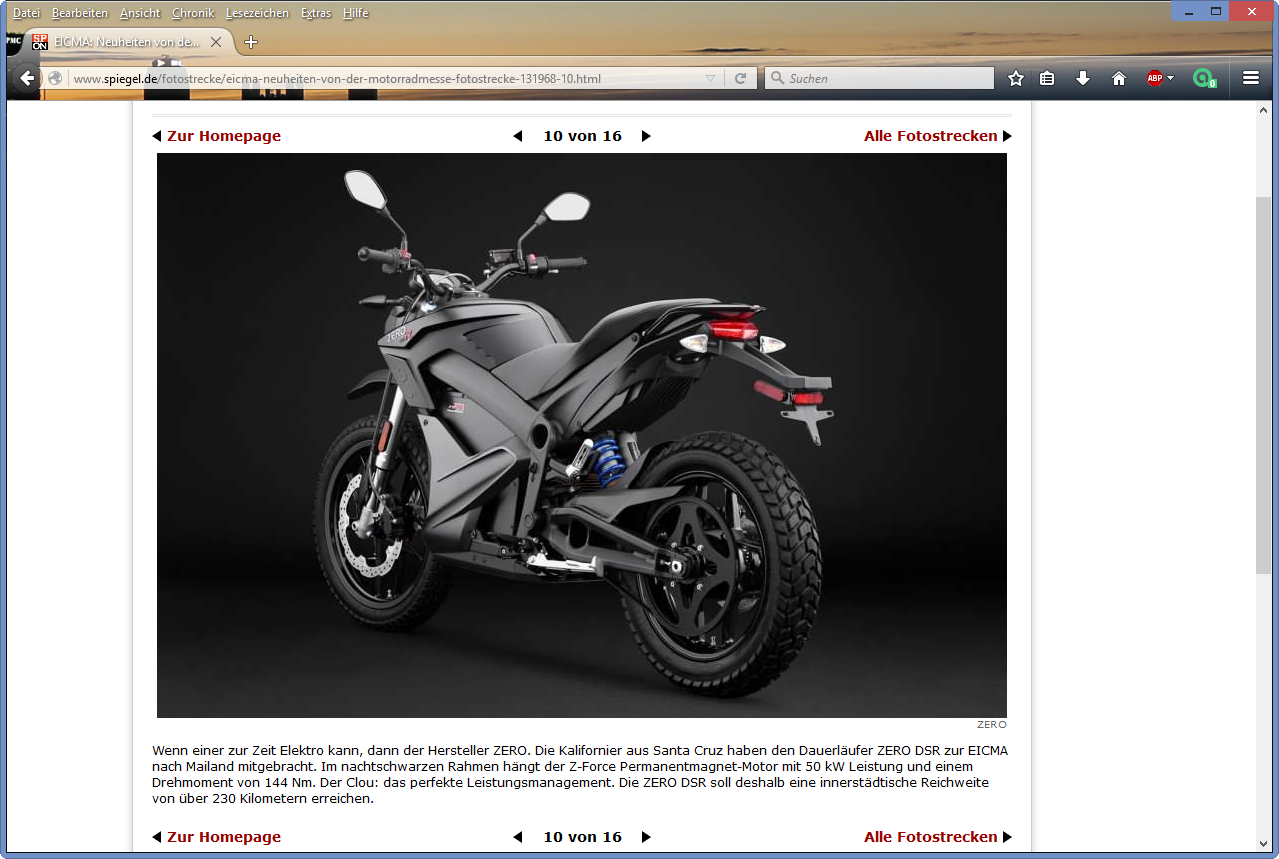Open the Lesezeichen menu
This screenshot has height=859, width=1279.
(257, 13)
